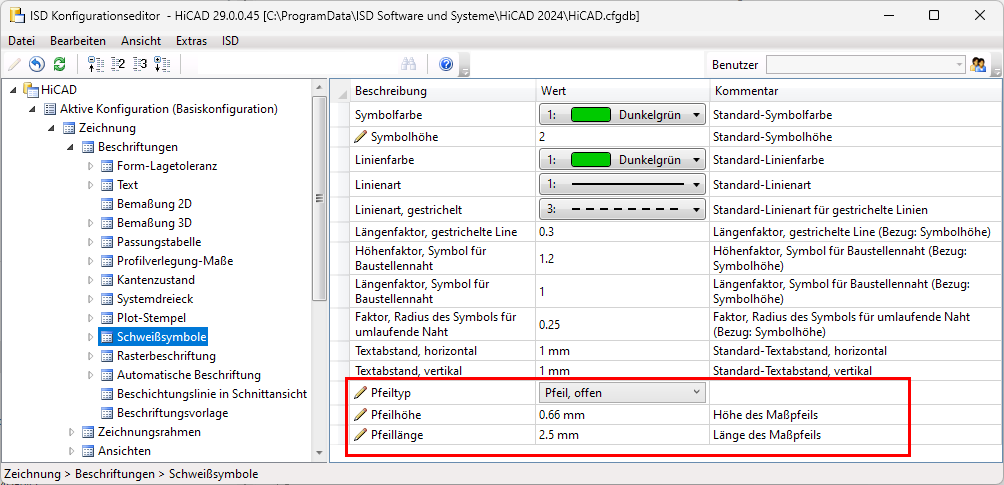Click table icon beside Beschriftungsvorlage

(x=107, y=413)
